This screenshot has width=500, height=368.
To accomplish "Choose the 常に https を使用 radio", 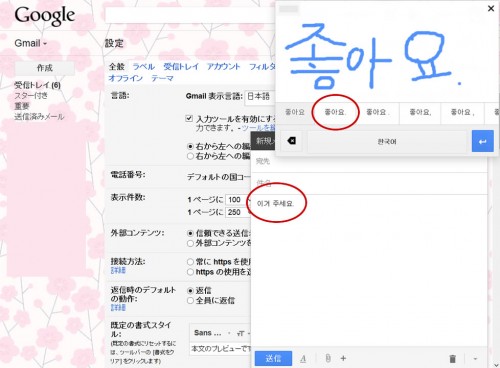I will tap(190, 262).
